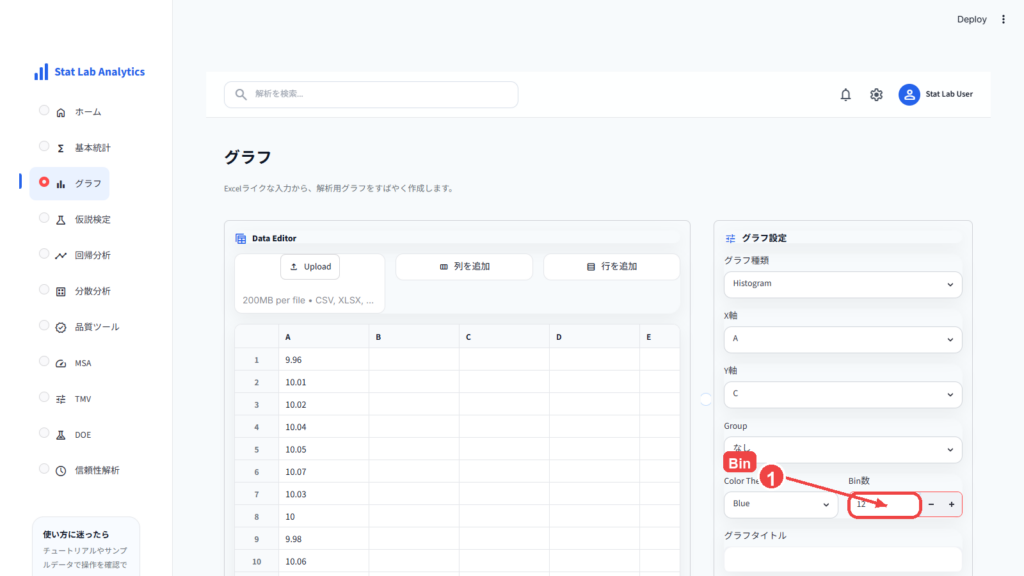Screen dimensions: 1024x576
Task: Open settings with the gear icon
Action: click(x=876, y=95)
